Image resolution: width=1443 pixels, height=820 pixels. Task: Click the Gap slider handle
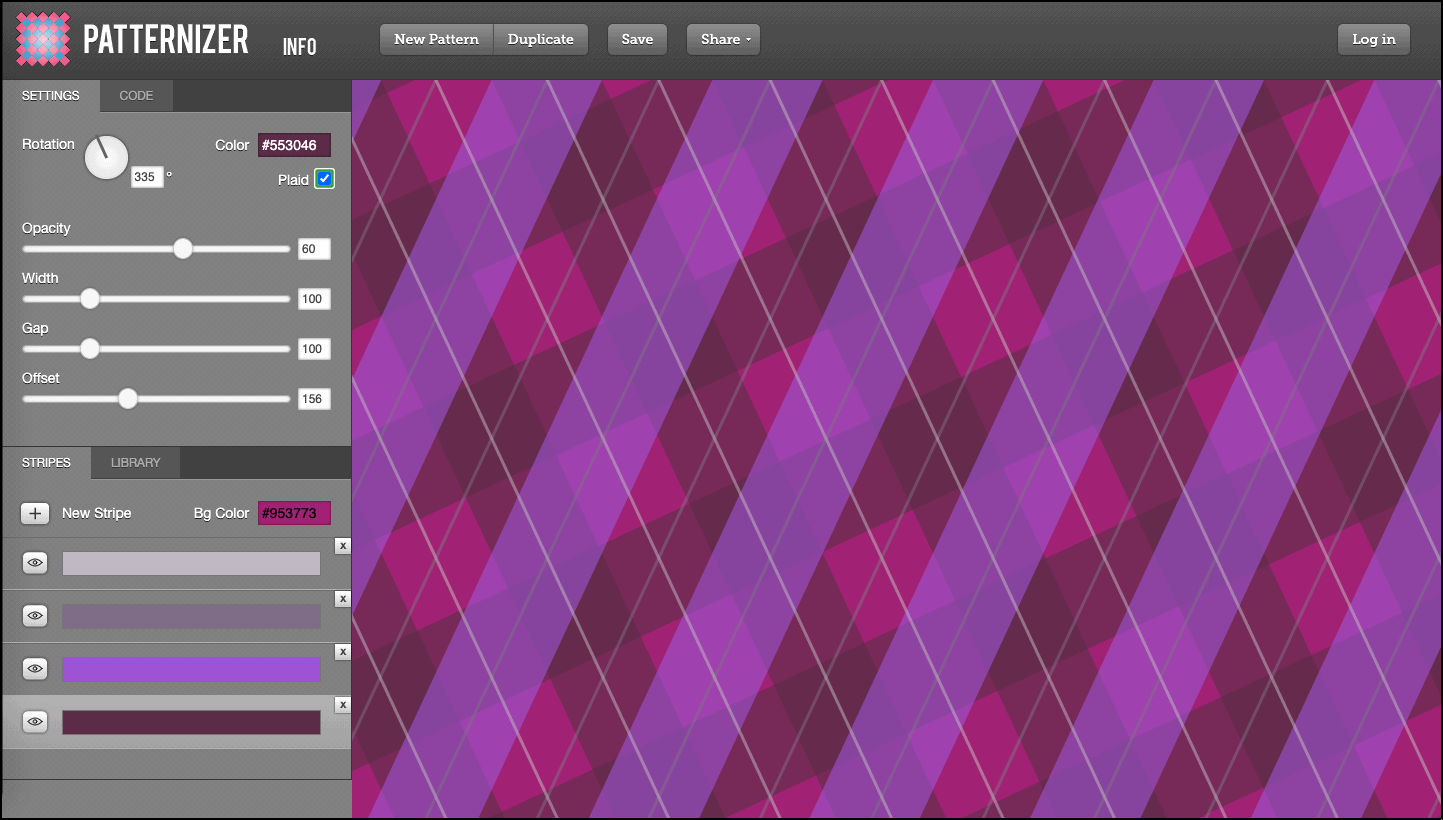coord(90,349)
